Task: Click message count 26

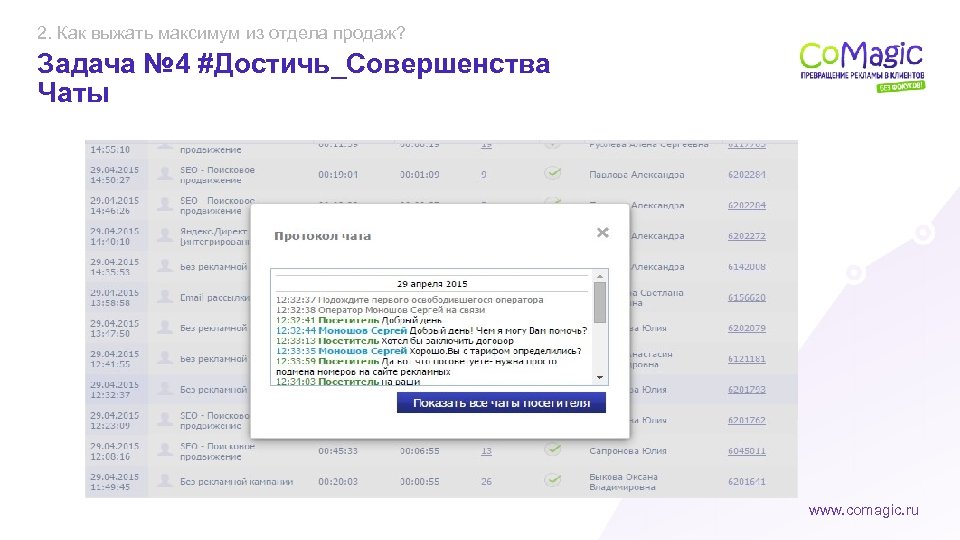Action: click(486, 481)
